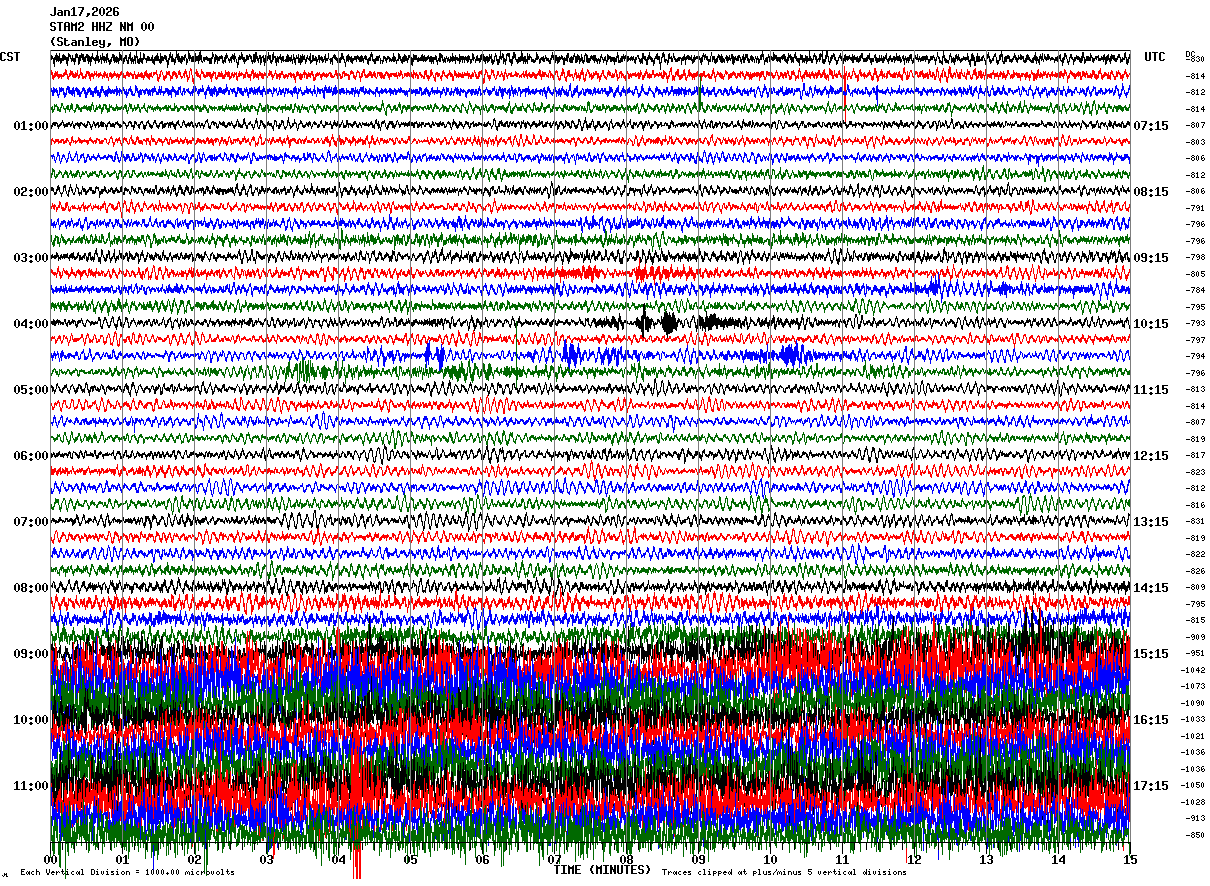Click the DC offset value -793
The height and width of the screenshot is (886, 1210).
(1195, 324)
